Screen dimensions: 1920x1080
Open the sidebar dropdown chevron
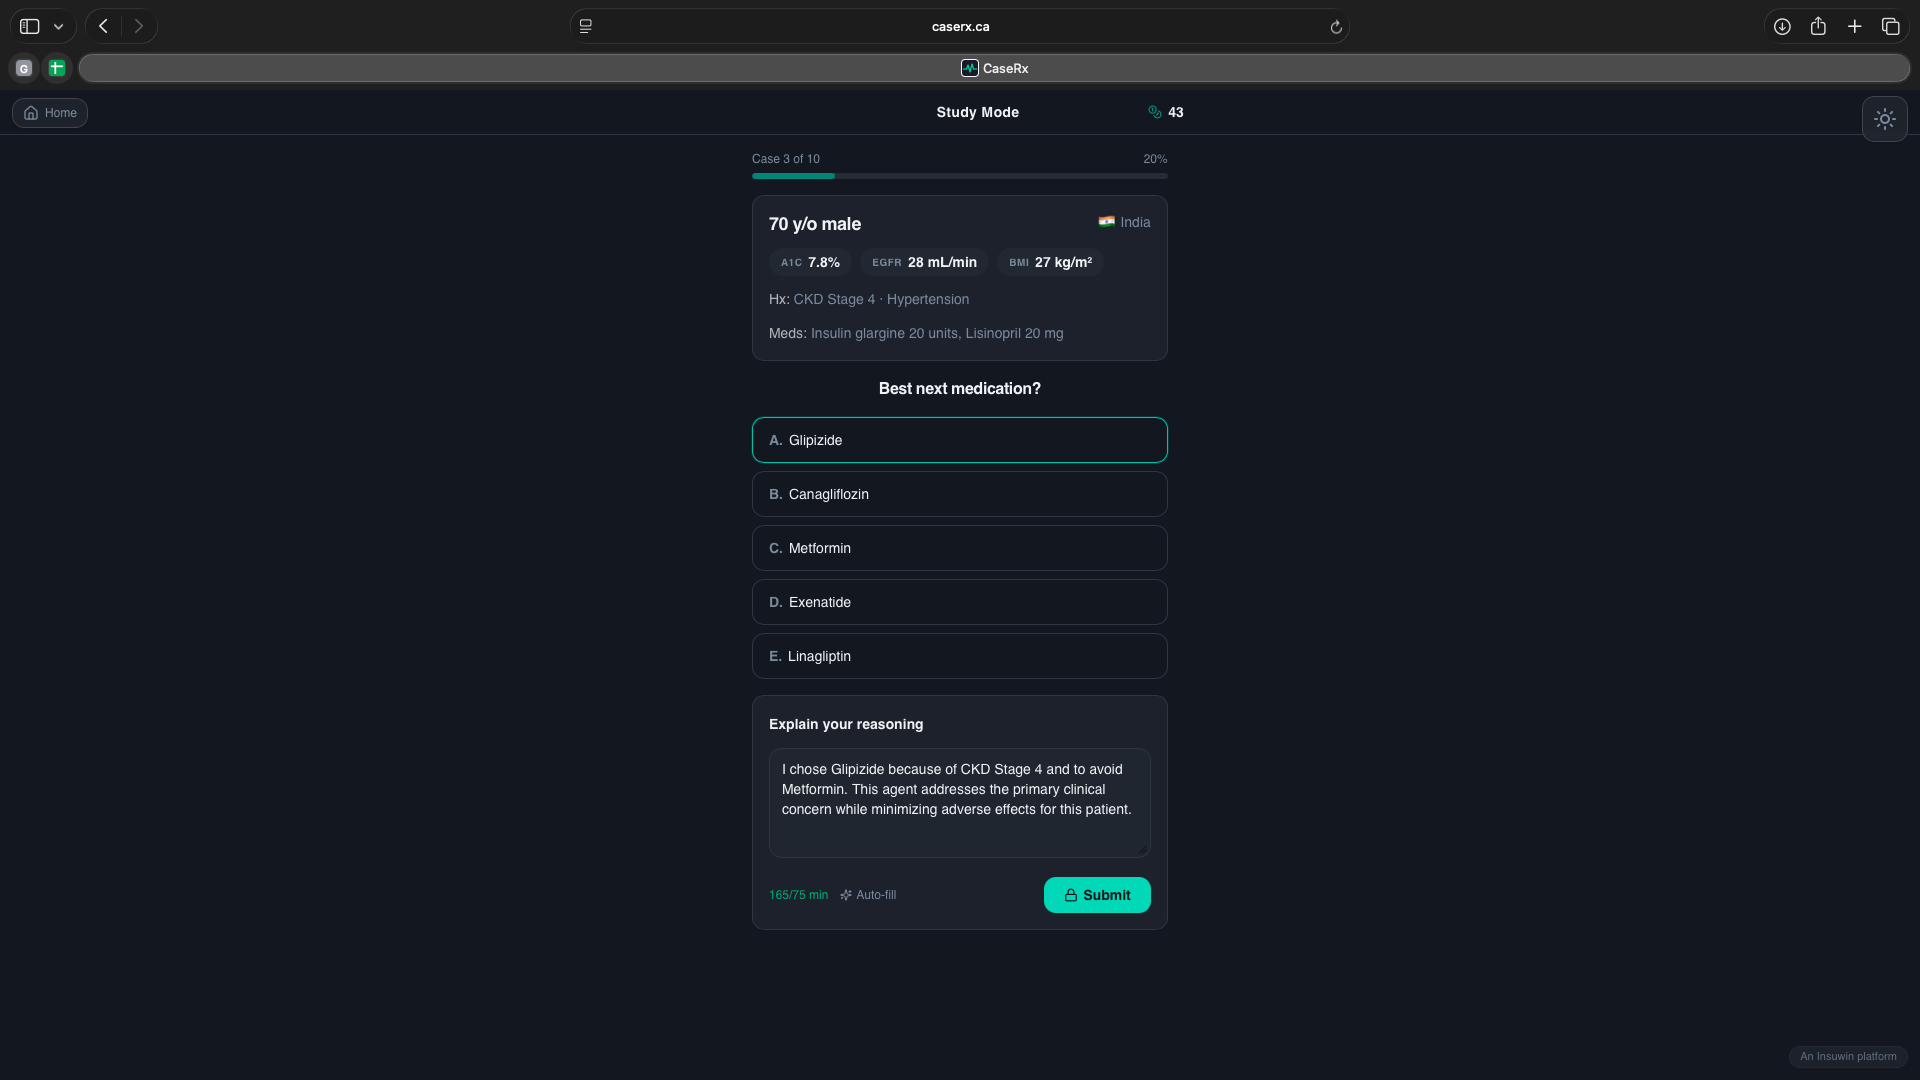[x=59, y=27]
